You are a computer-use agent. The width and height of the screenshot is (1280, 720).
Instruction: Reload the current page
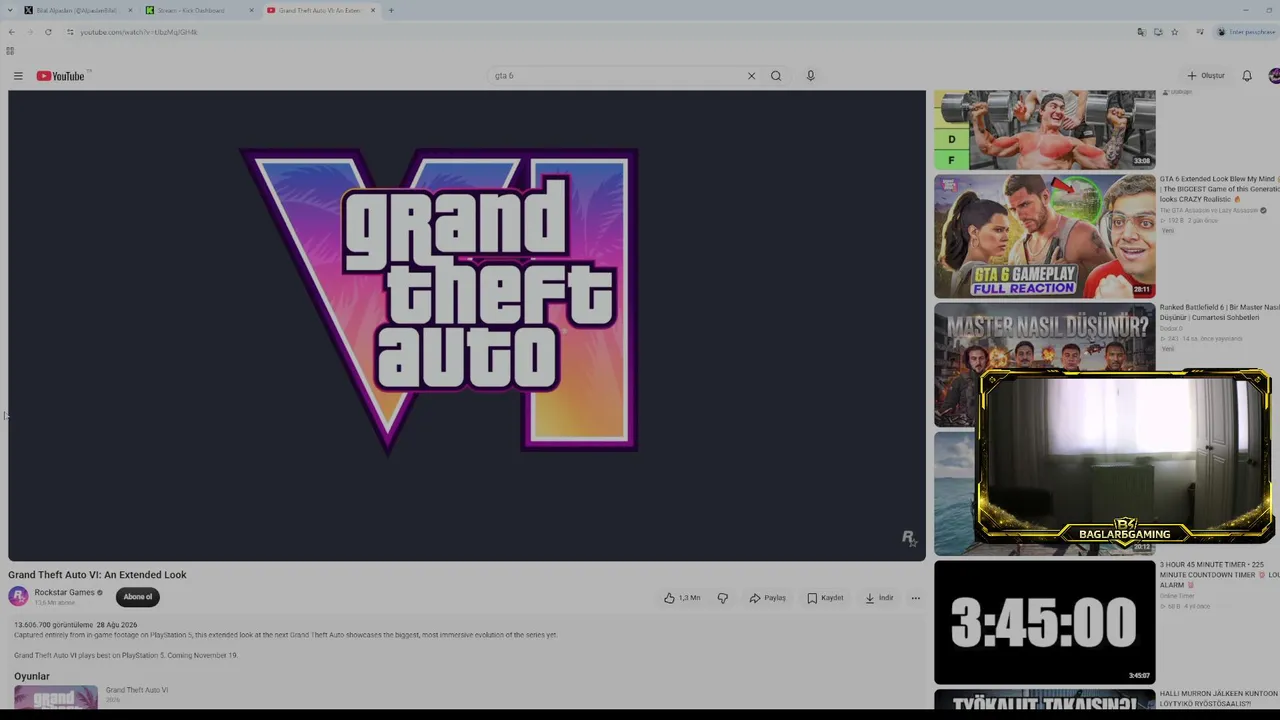tap(48, 32)
